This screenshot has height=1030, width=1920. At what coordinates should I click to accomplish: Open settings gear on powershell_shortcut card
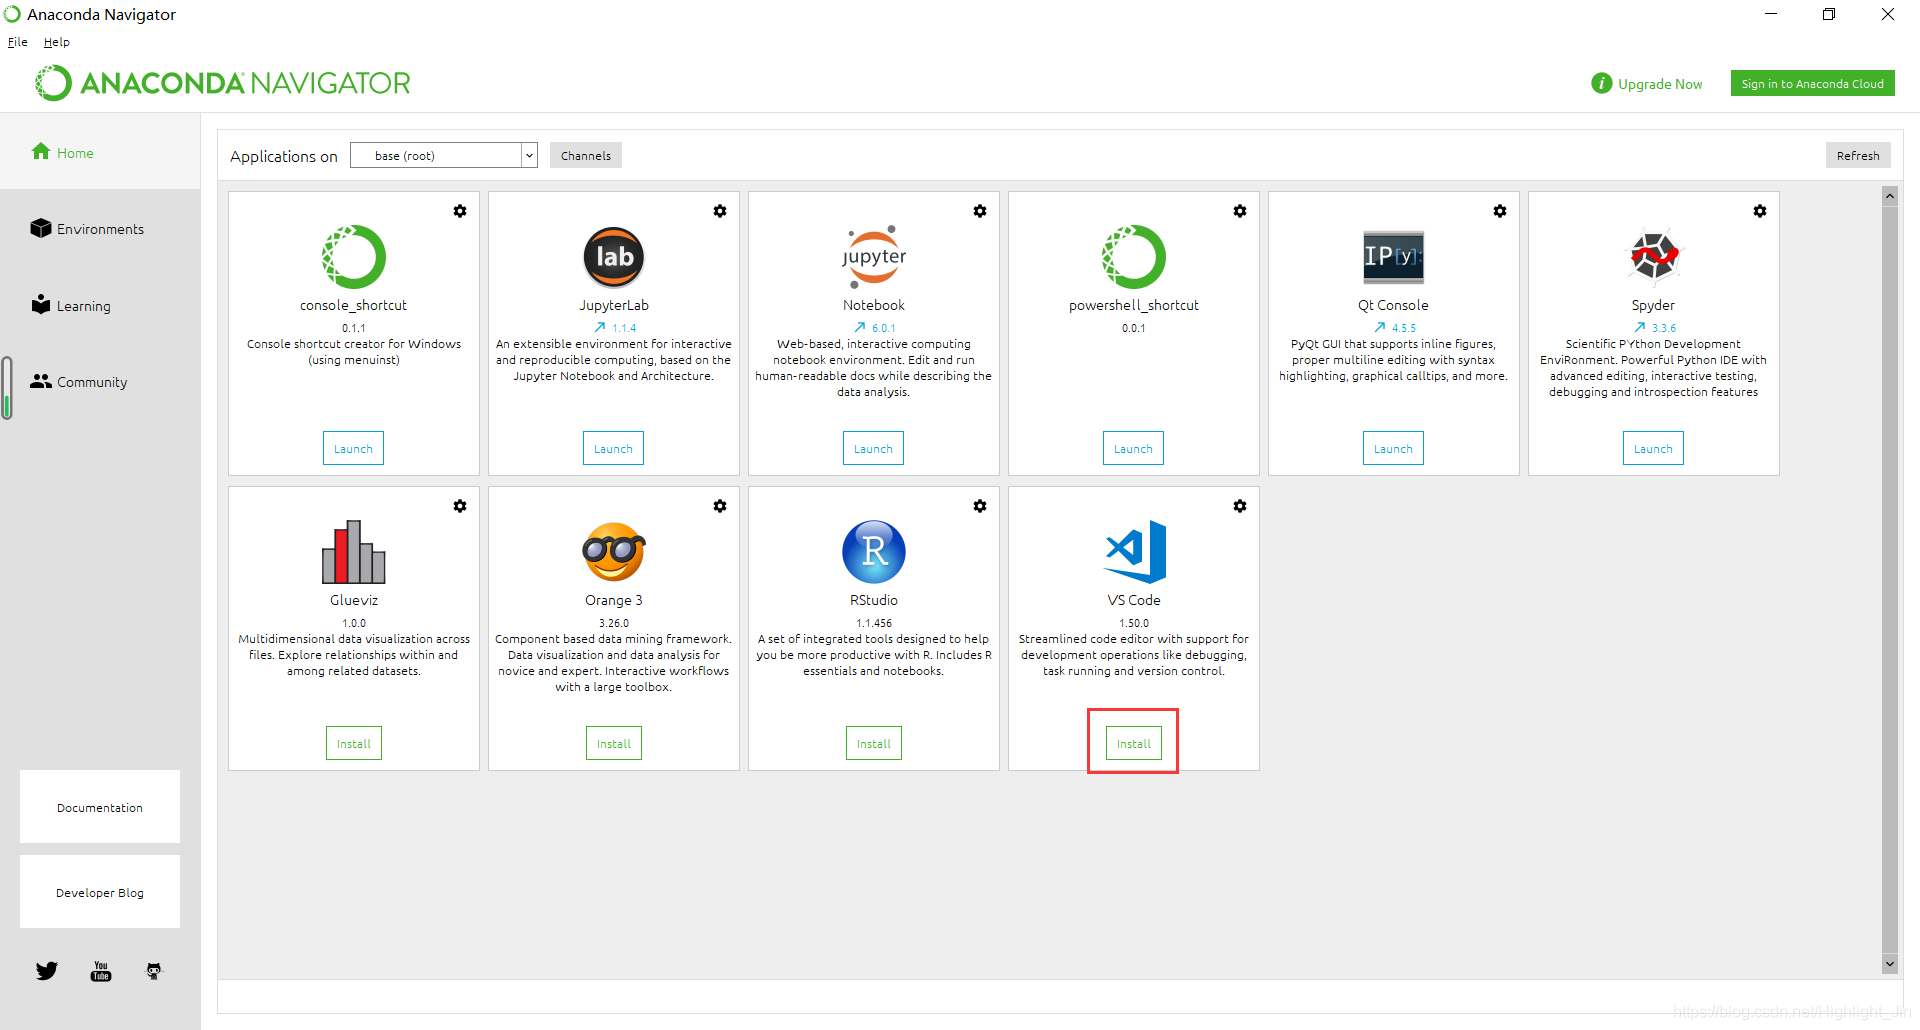1240,211
